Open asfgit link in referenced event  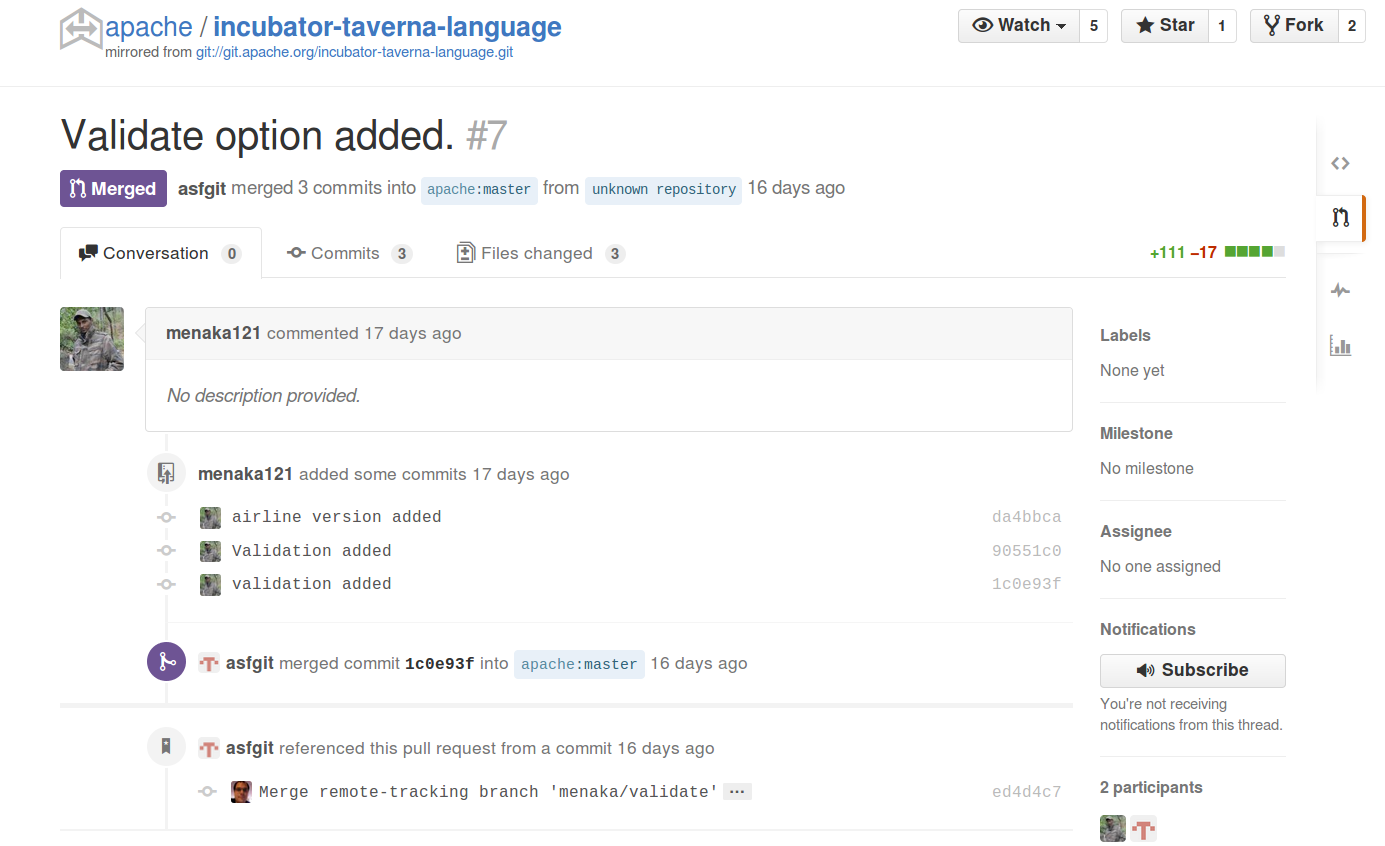250,748
